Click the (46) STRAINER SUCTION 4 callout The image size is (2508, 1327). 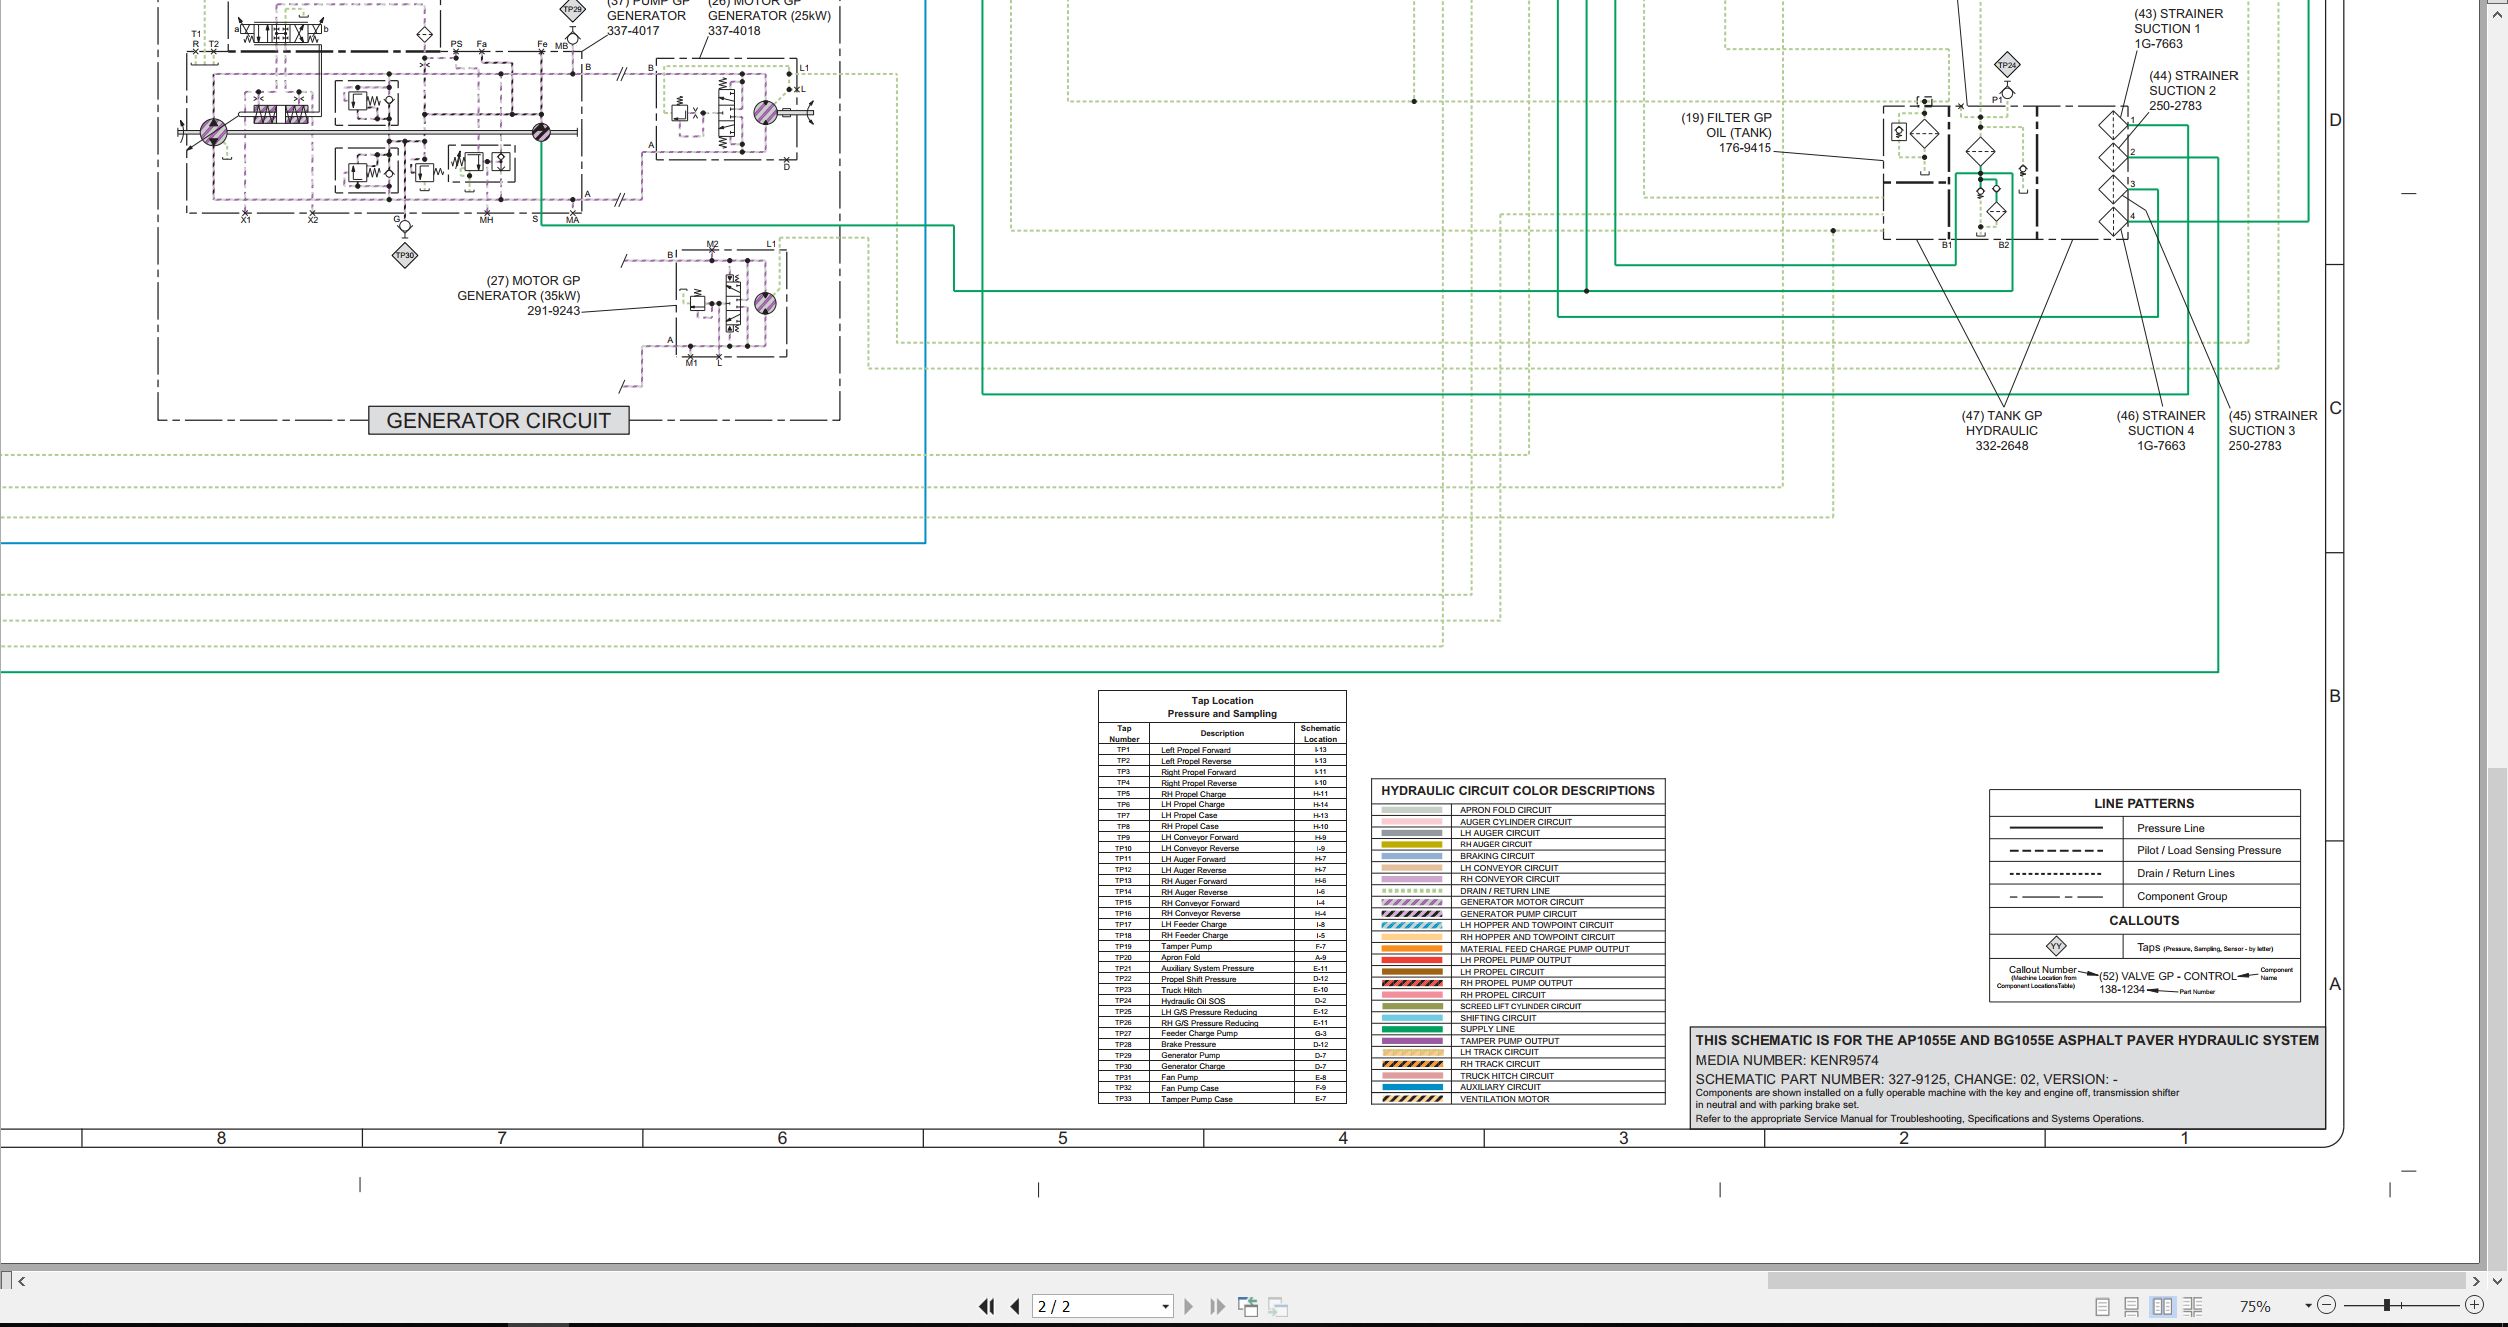click(2161, 431)
